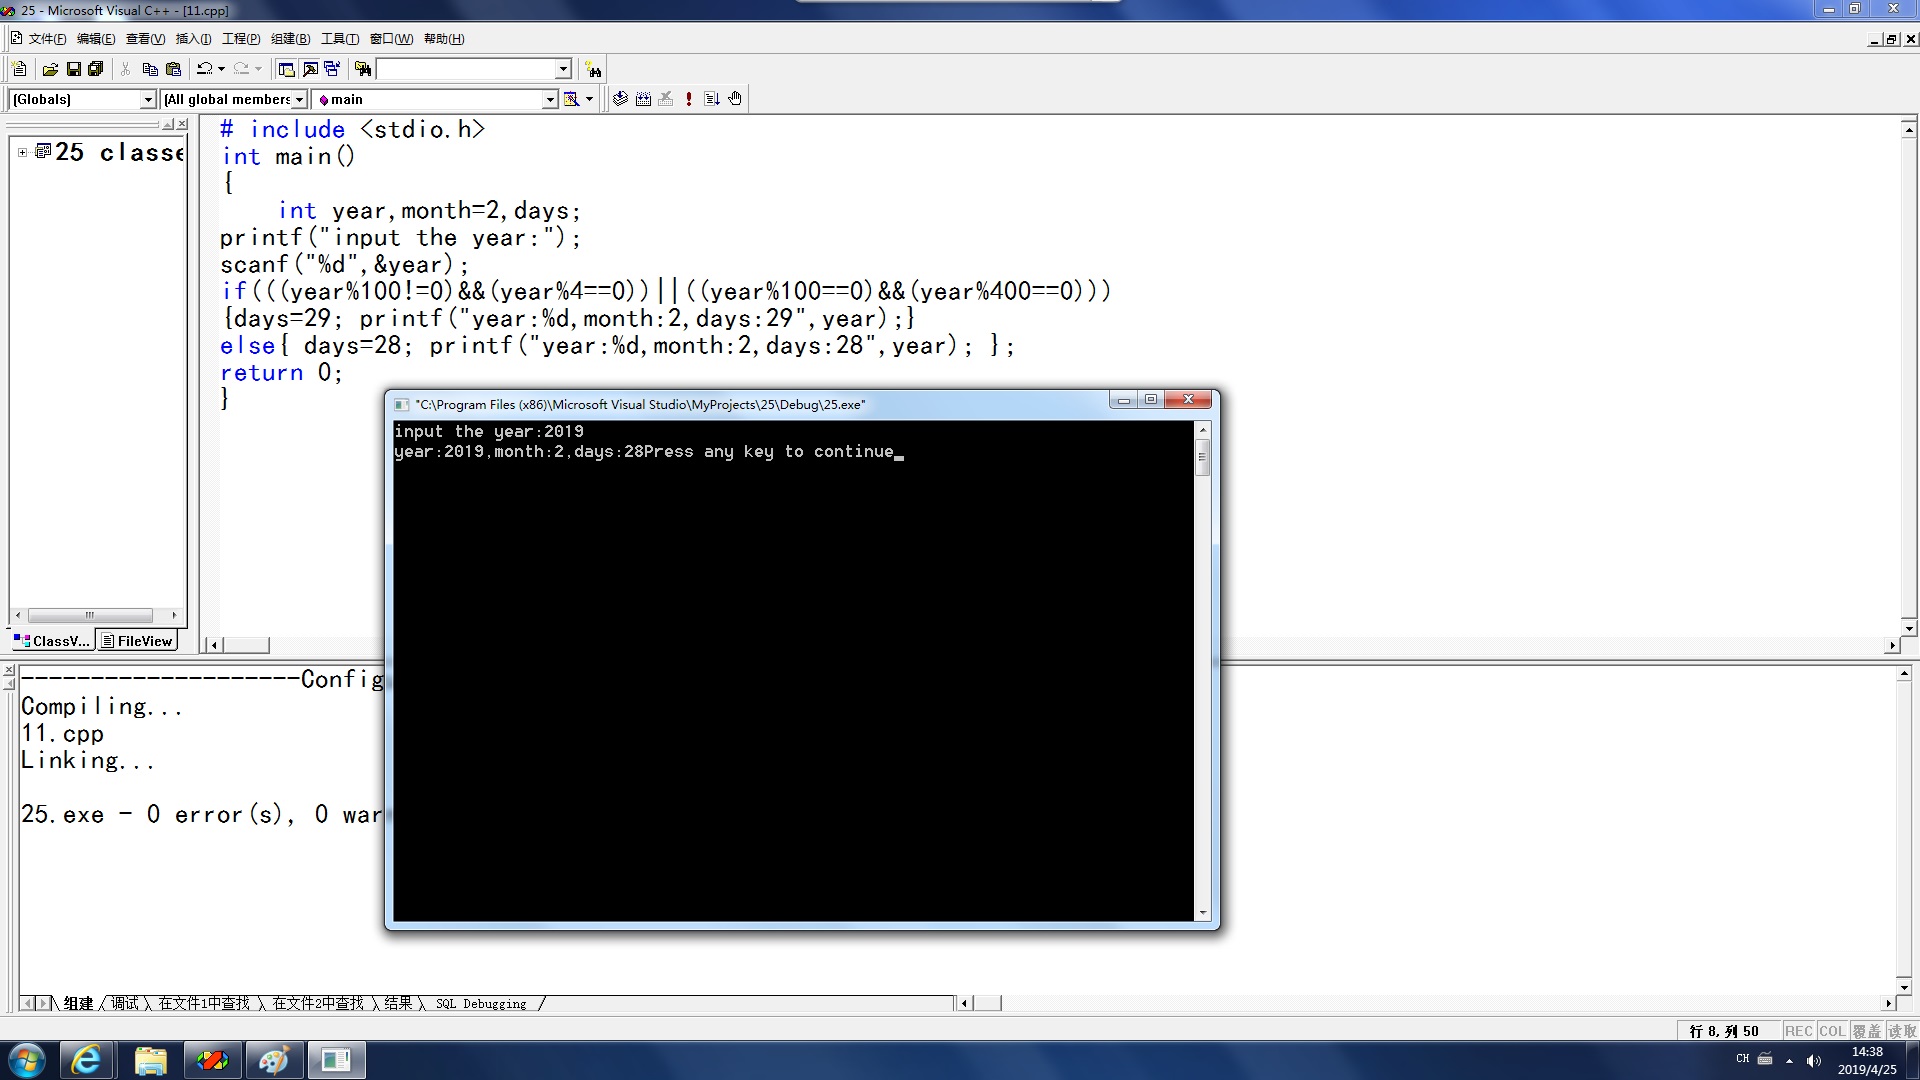Toggle the Workspace window icon
Image resolution: width=1920 pixels, height=1080 pixels.
click(x=286, y=69)
